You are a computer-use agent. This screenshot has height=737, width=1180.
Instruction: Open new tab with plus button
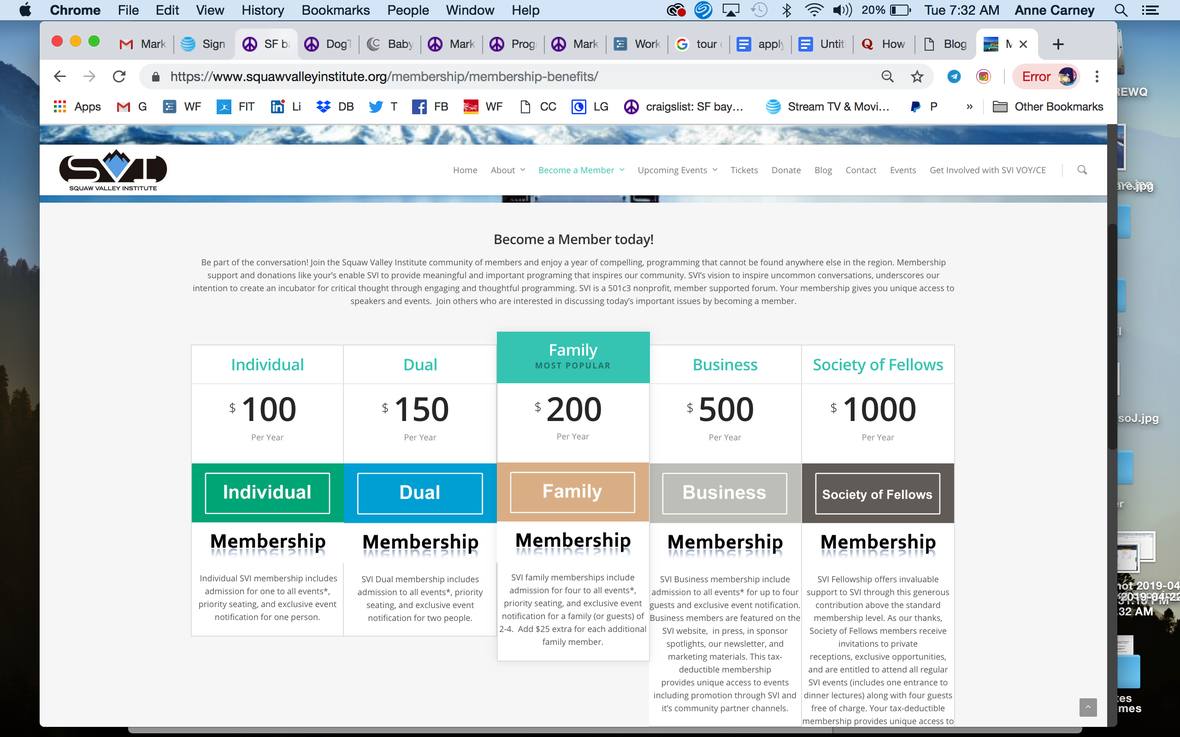tap(1057, 44)
